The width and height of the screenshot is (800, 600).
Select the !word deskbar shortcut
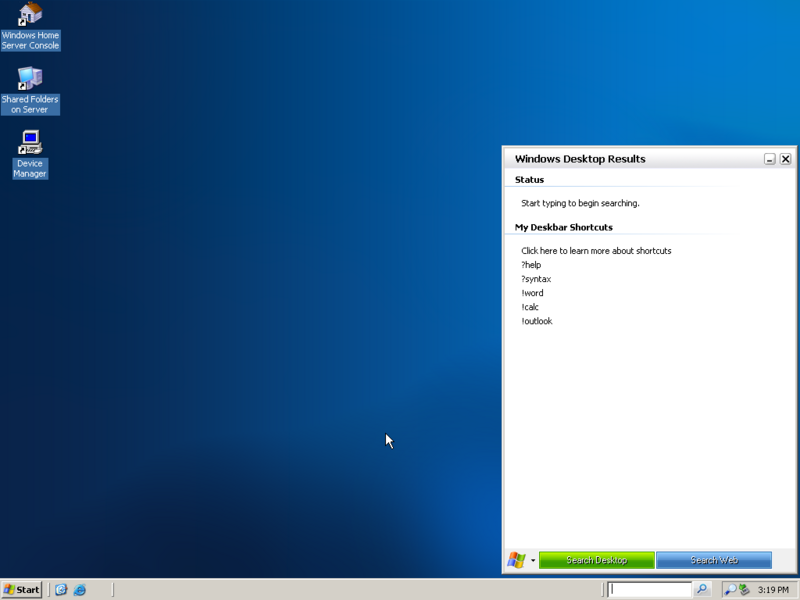(x=532, y=293)
